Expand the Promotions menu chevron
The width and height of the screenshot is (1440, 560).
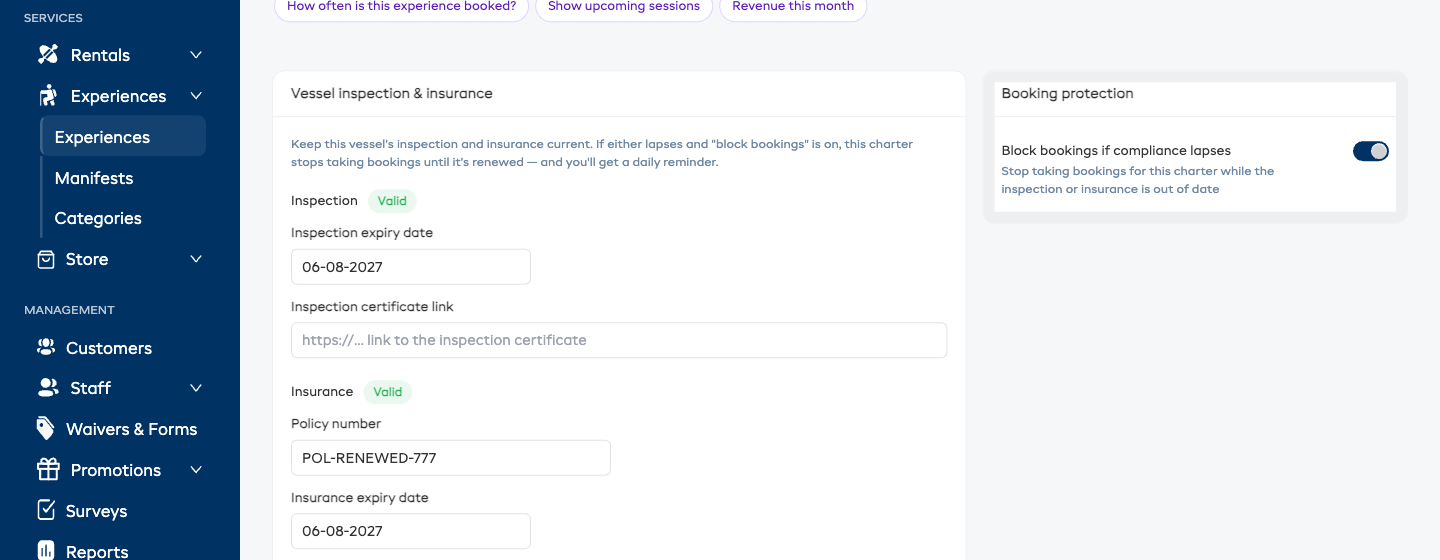(x=196, y=470)
